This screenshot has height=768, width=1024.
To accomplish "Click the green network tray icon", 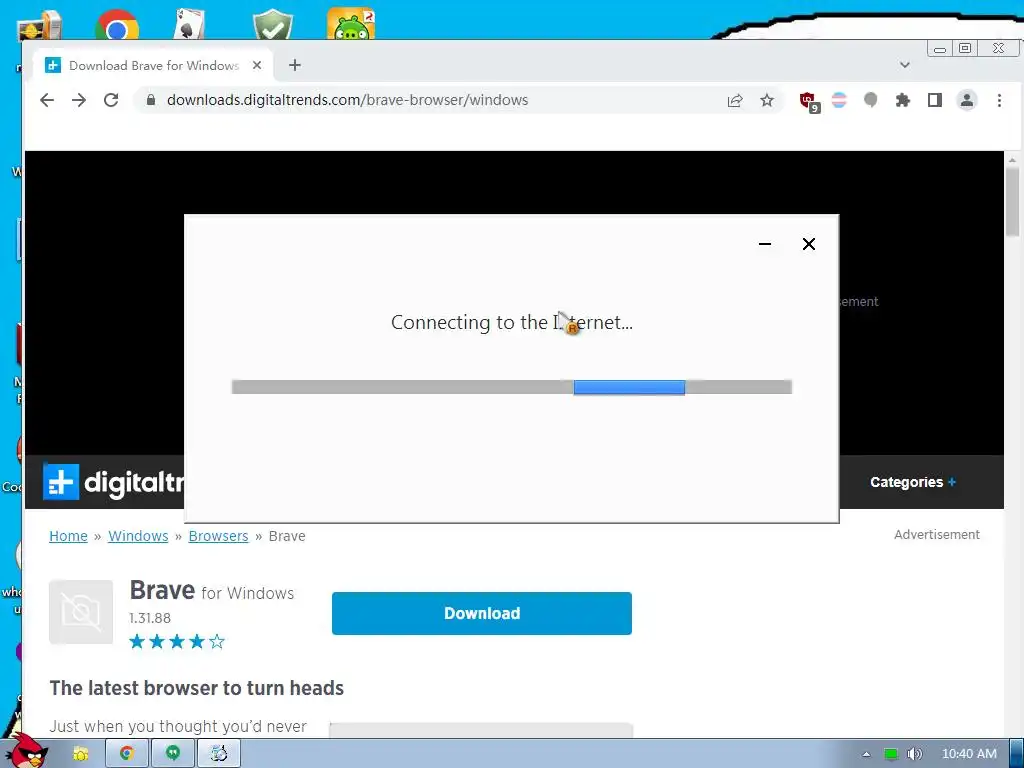I will tap(891, 754).
